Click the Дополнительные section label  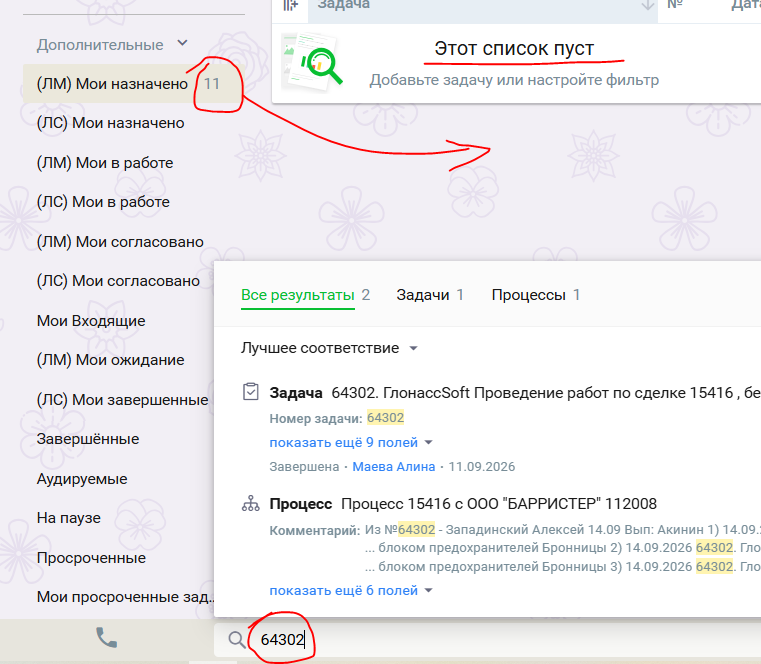[100, 45]
